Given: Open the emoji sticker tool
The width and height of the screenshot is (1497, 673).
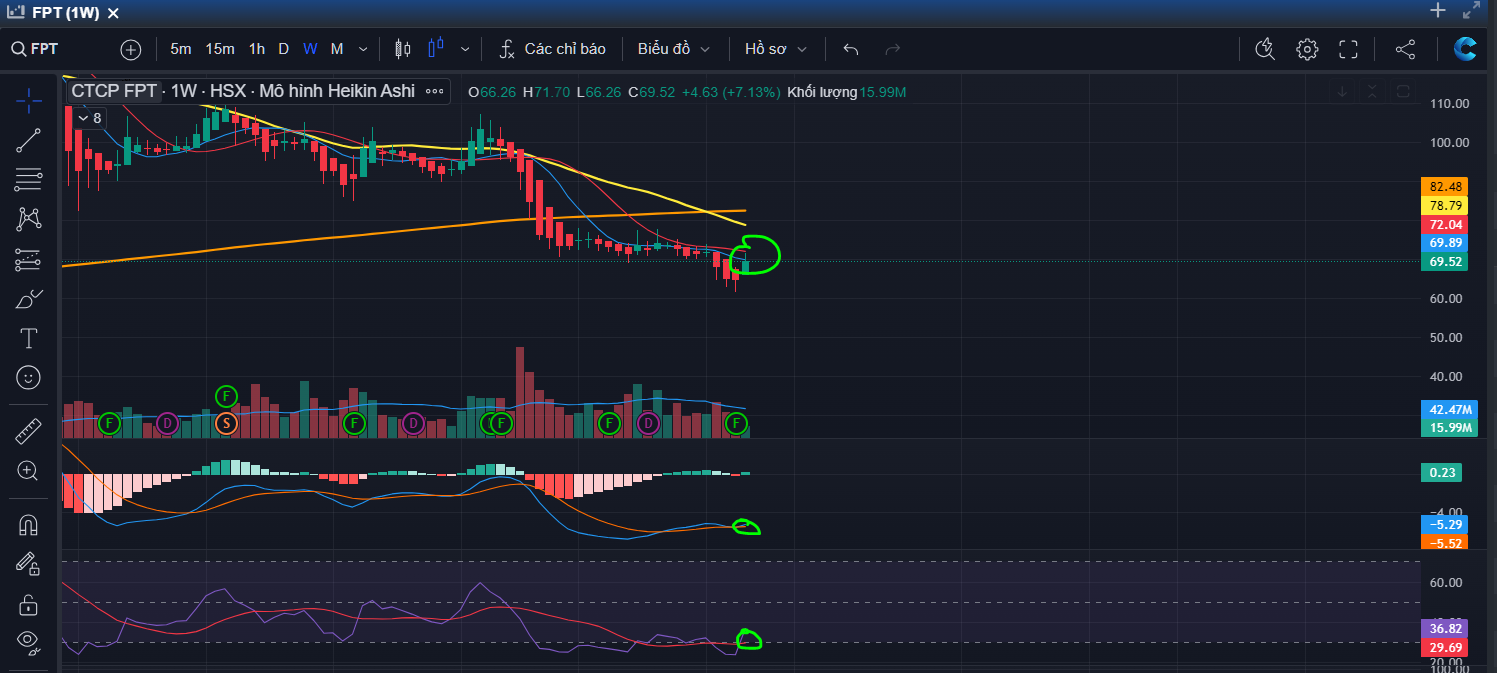Looking at the screenshot, I should click(29, 378).
